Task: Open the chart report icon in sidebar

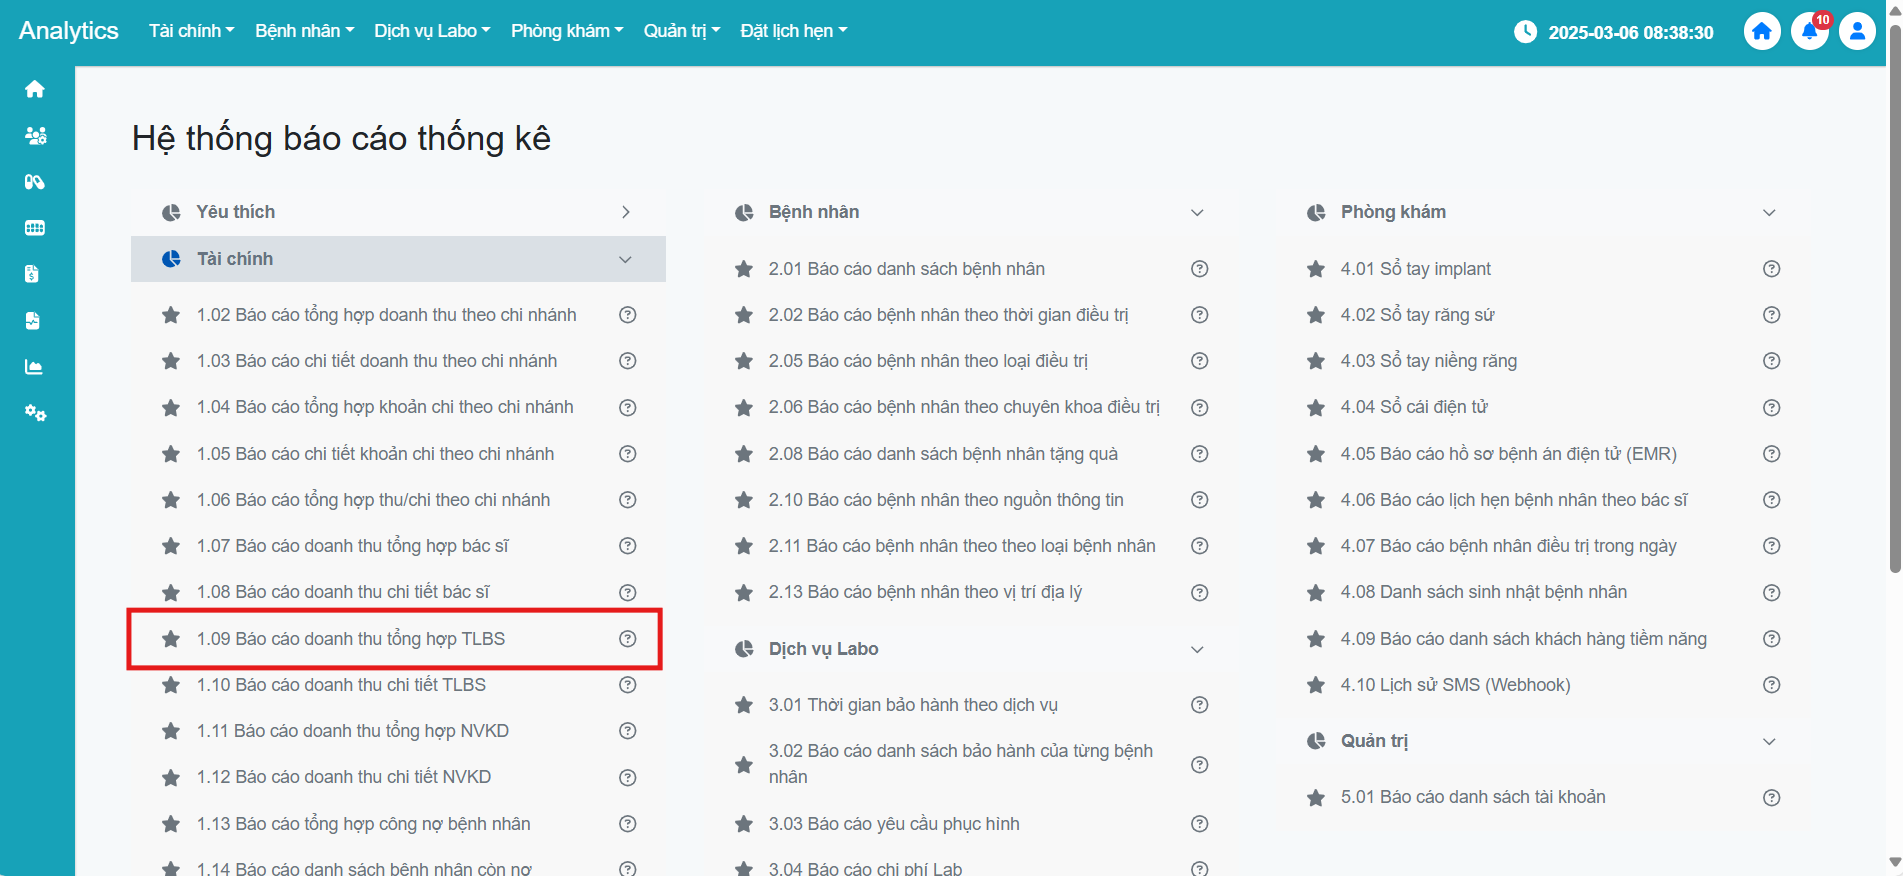Action: 35,367
